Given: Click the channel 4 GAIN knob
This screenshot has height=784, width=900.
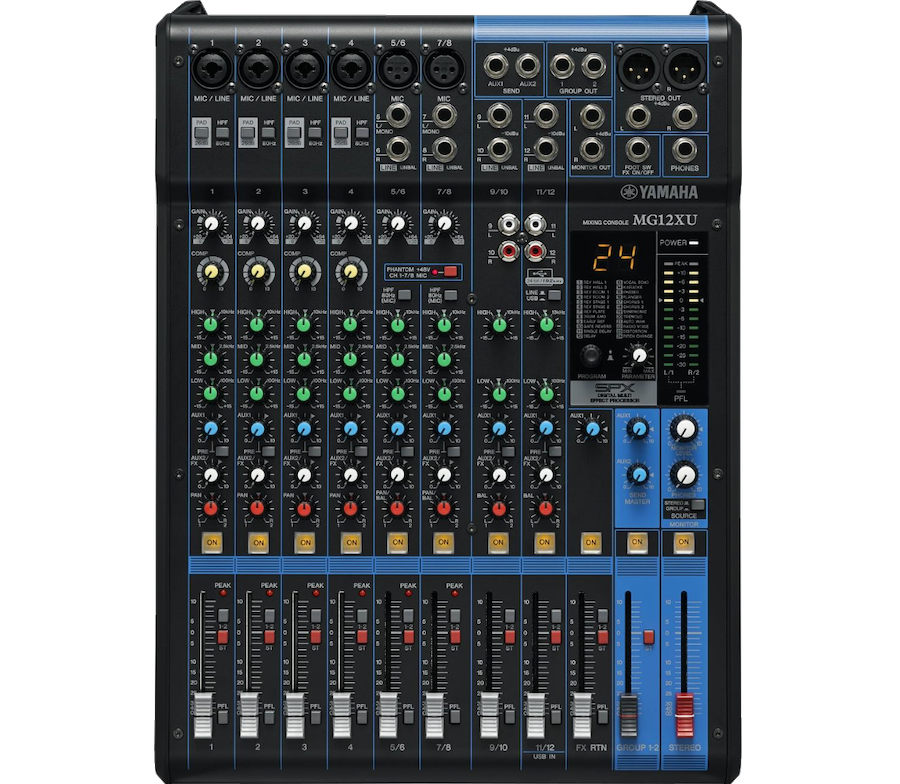Looking at the screenshot, I should (x=351, y=223).
